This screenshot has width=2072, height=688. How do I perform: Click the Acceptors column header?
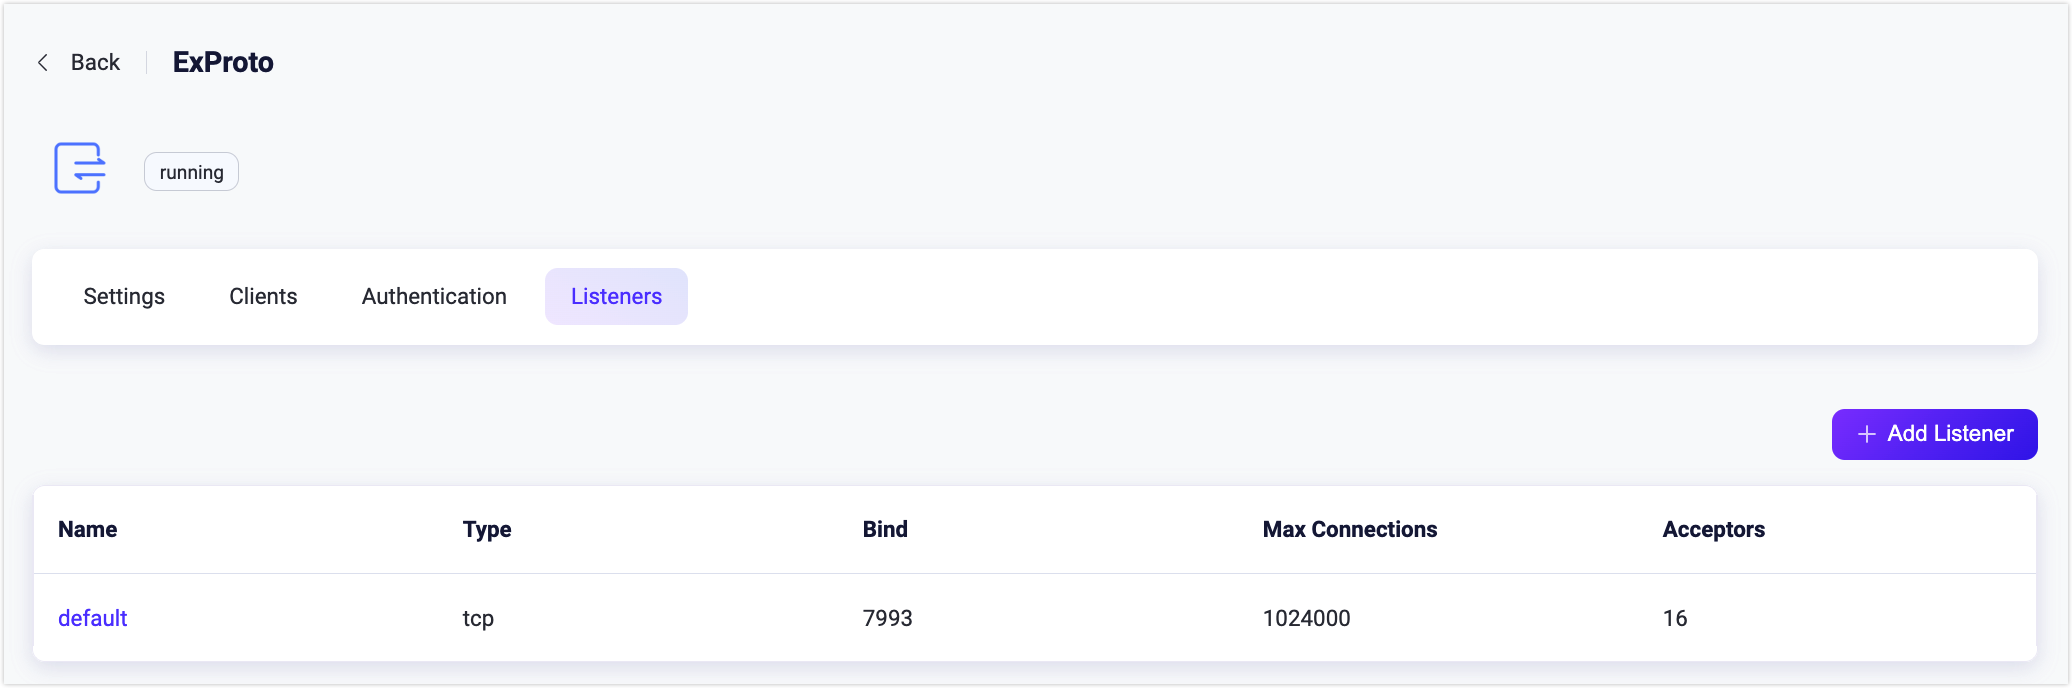click(1713, 530)
